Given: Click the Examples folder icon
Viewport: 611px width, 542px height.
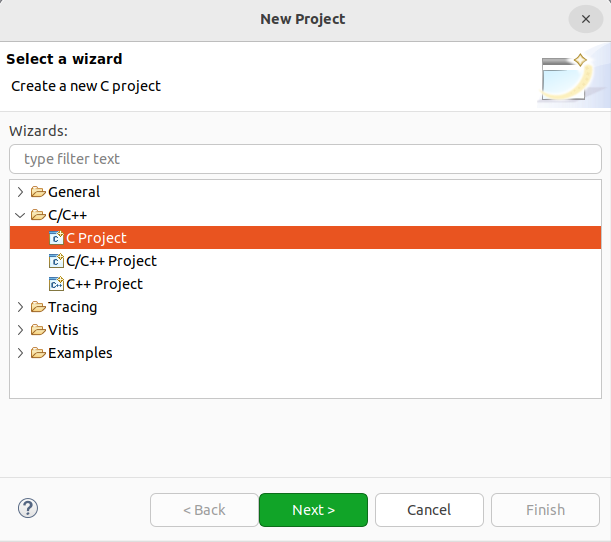Looking at the screenshot, I should tap(38, 353).
